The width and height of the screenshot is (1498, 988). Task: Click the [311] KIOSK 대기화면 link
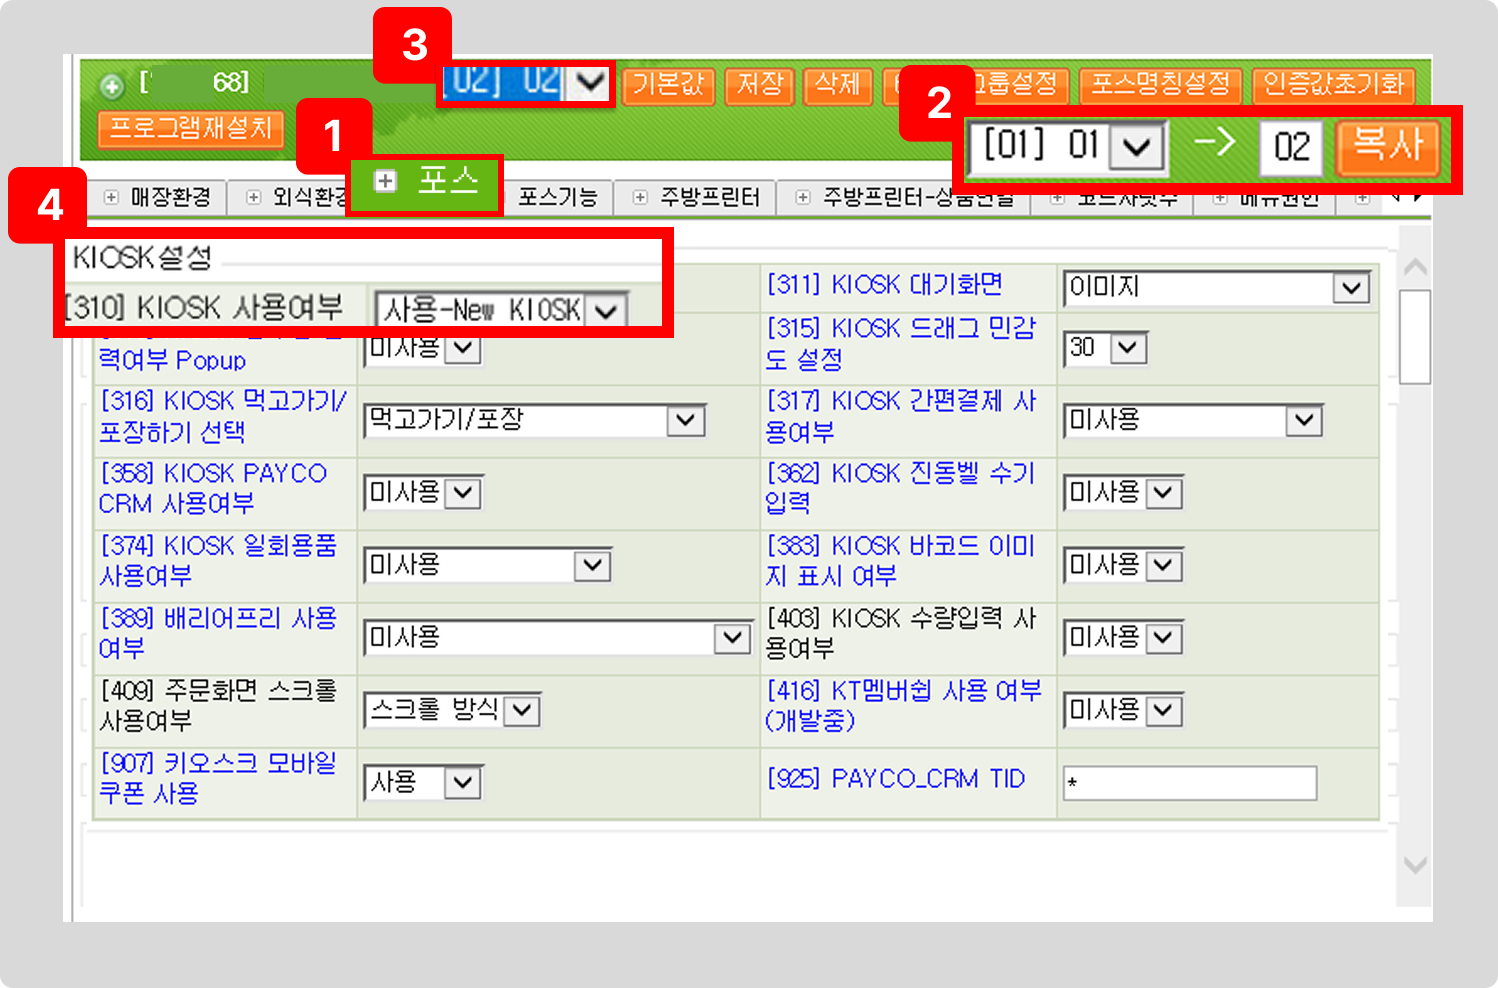(885, 285)
